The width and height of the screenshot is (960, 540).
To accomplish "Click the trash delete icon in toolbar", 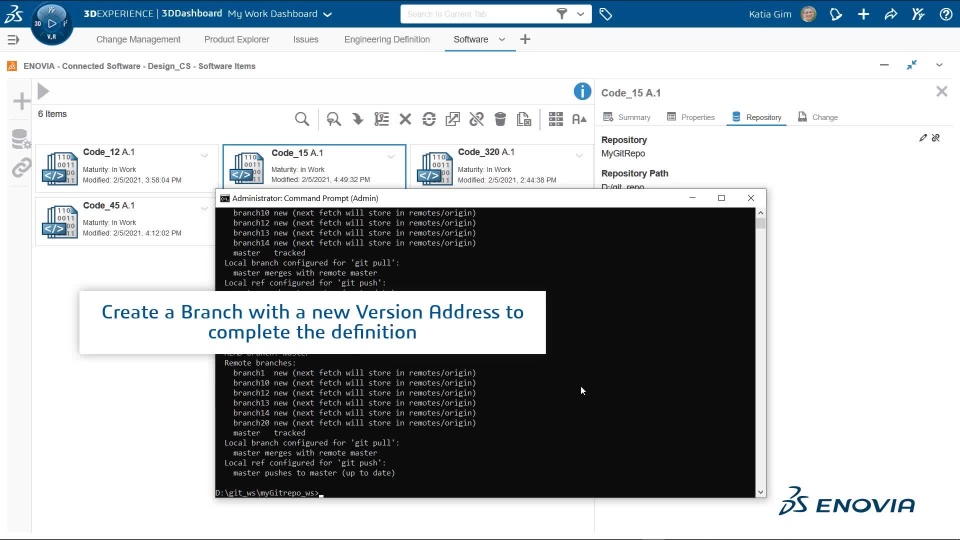I will point(500,119).
